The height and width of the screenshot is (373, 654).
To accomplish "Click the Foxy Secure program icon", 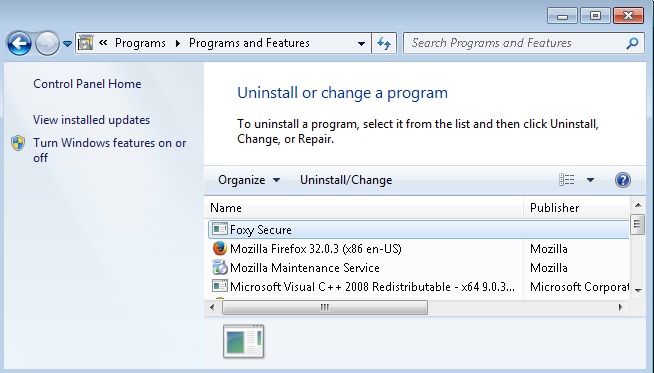I will point(220,229).
